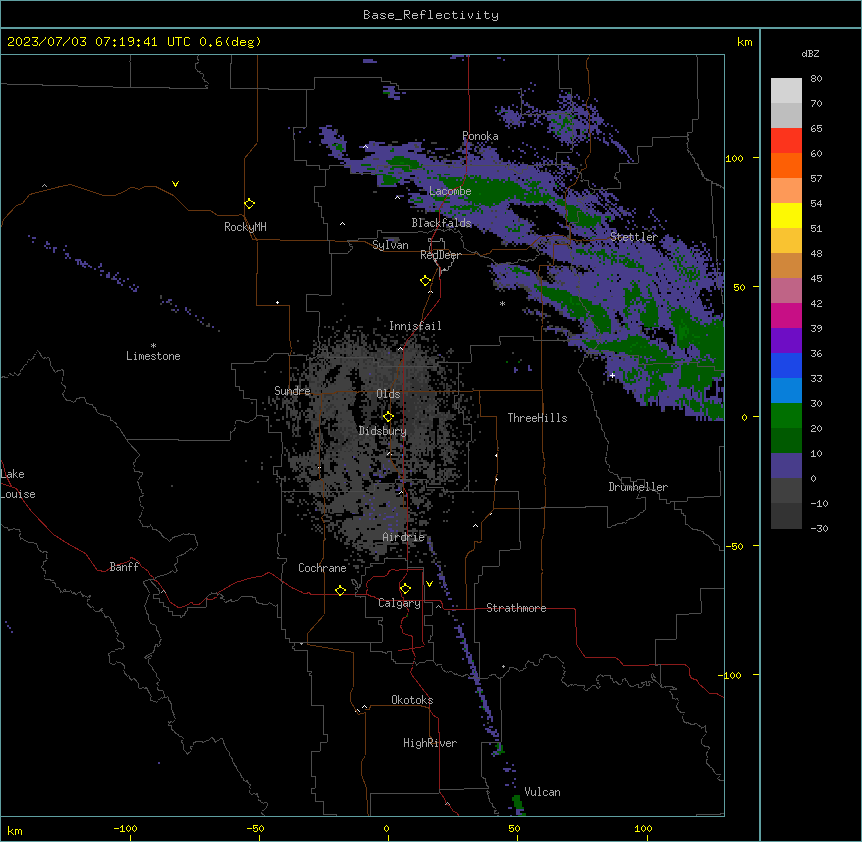Click the 100 tick label on bottom axis

(x=643, y=828)
